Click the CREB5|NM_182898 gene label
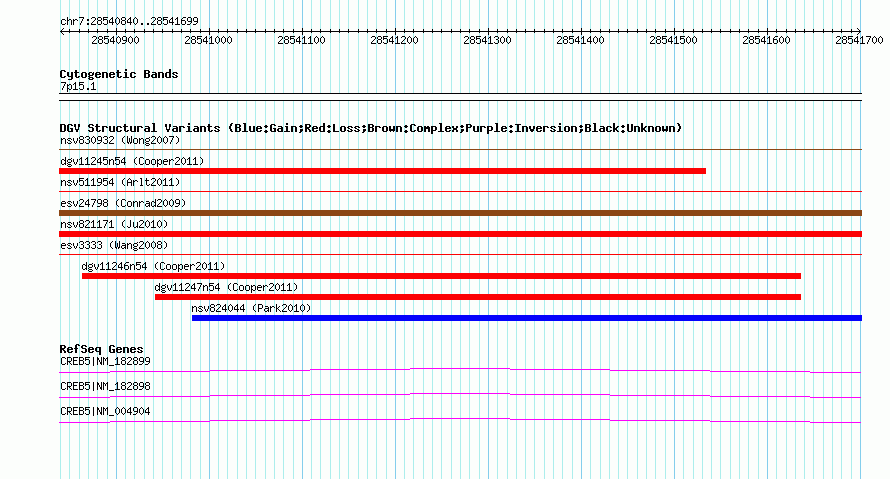Image resolution: width=890 pixels, height=479 pixels. [x=105, y=386]
